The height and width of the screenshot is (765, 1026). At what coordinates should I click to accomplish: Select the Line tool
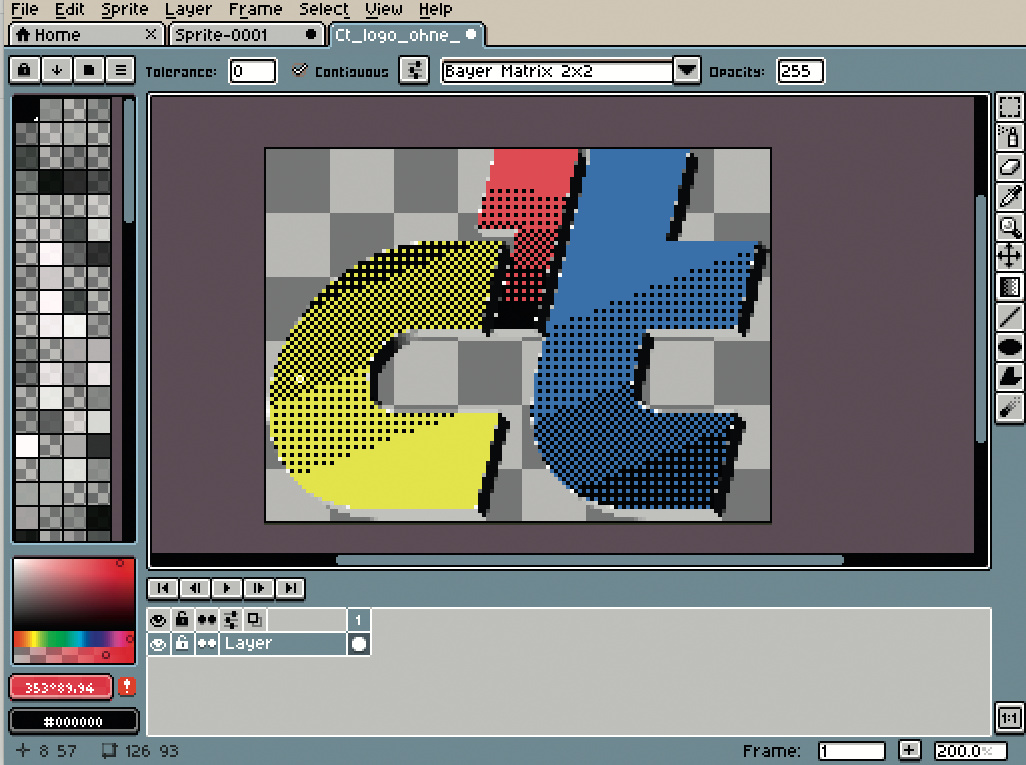pyautogui.click(x=1009, y=317)
